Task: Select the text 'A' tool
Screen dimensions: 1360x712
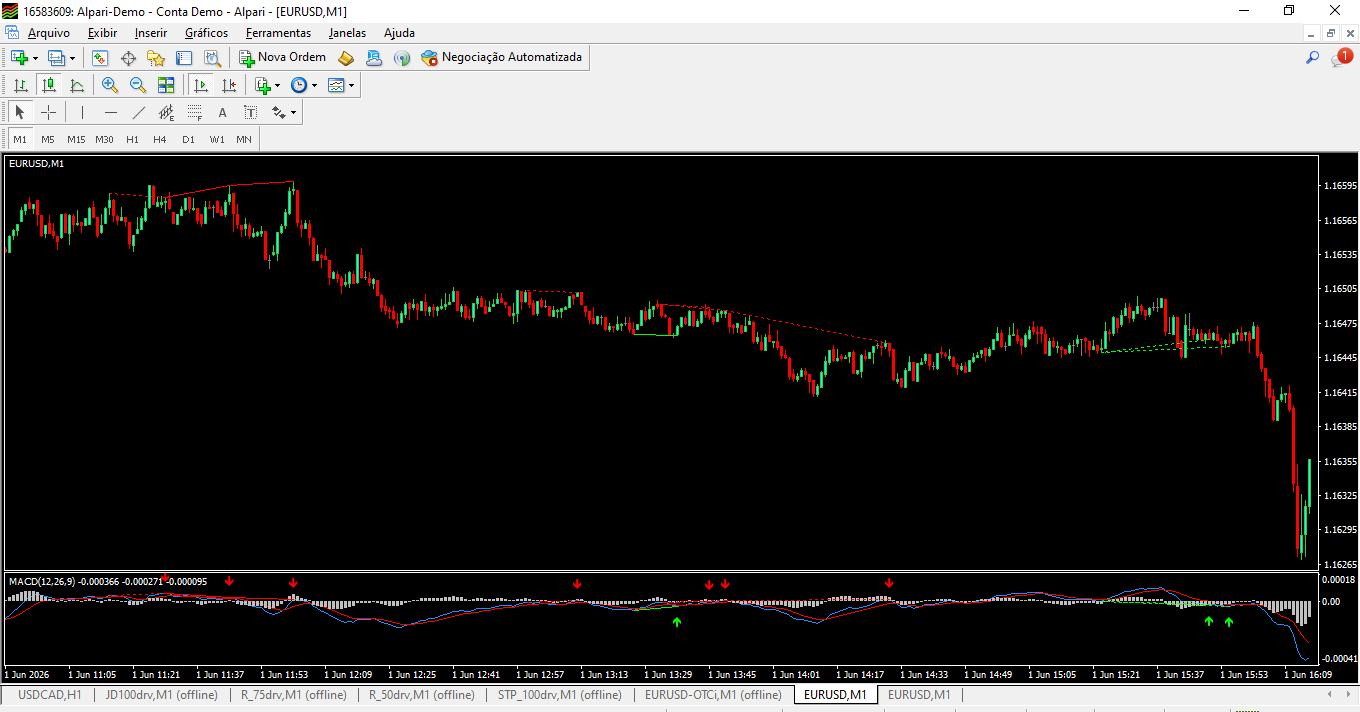Action: coord(222,112)
